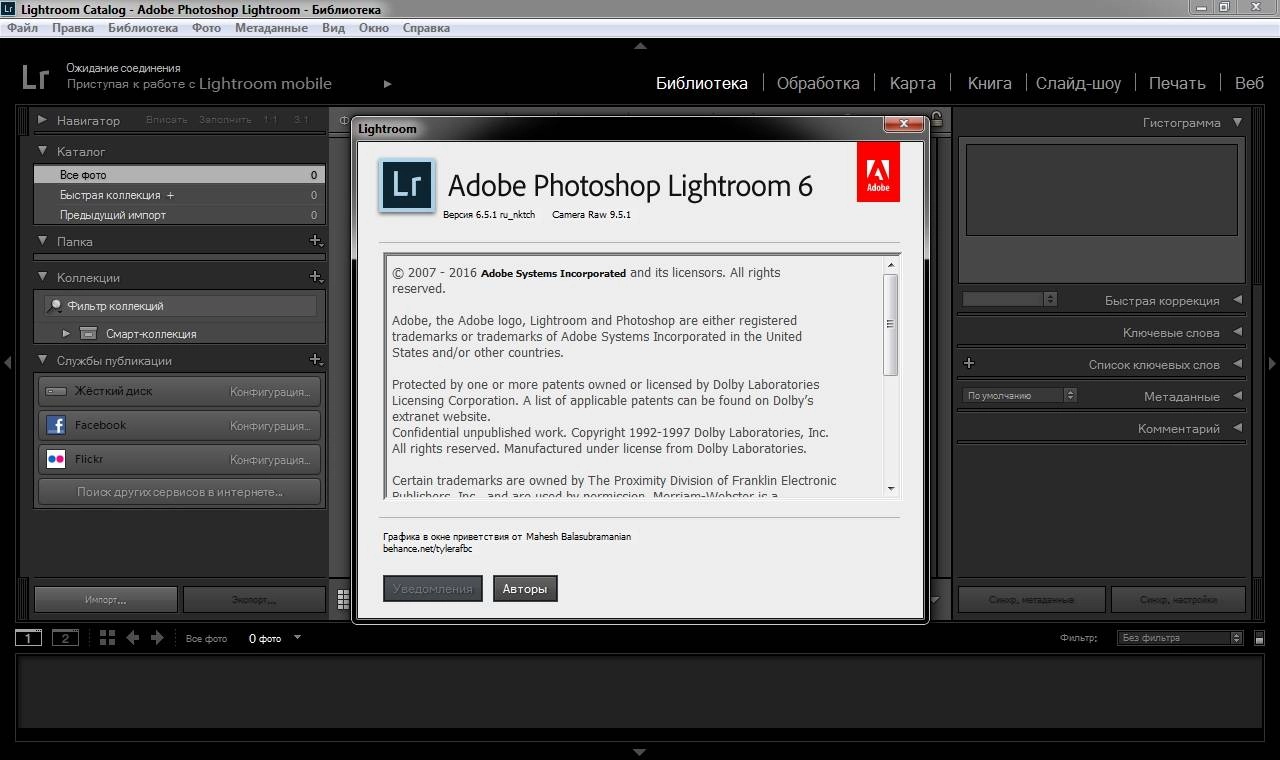The image size is (1280, 760).
Task: Click the Авторы button in About dialog
Action: point(525,589)
